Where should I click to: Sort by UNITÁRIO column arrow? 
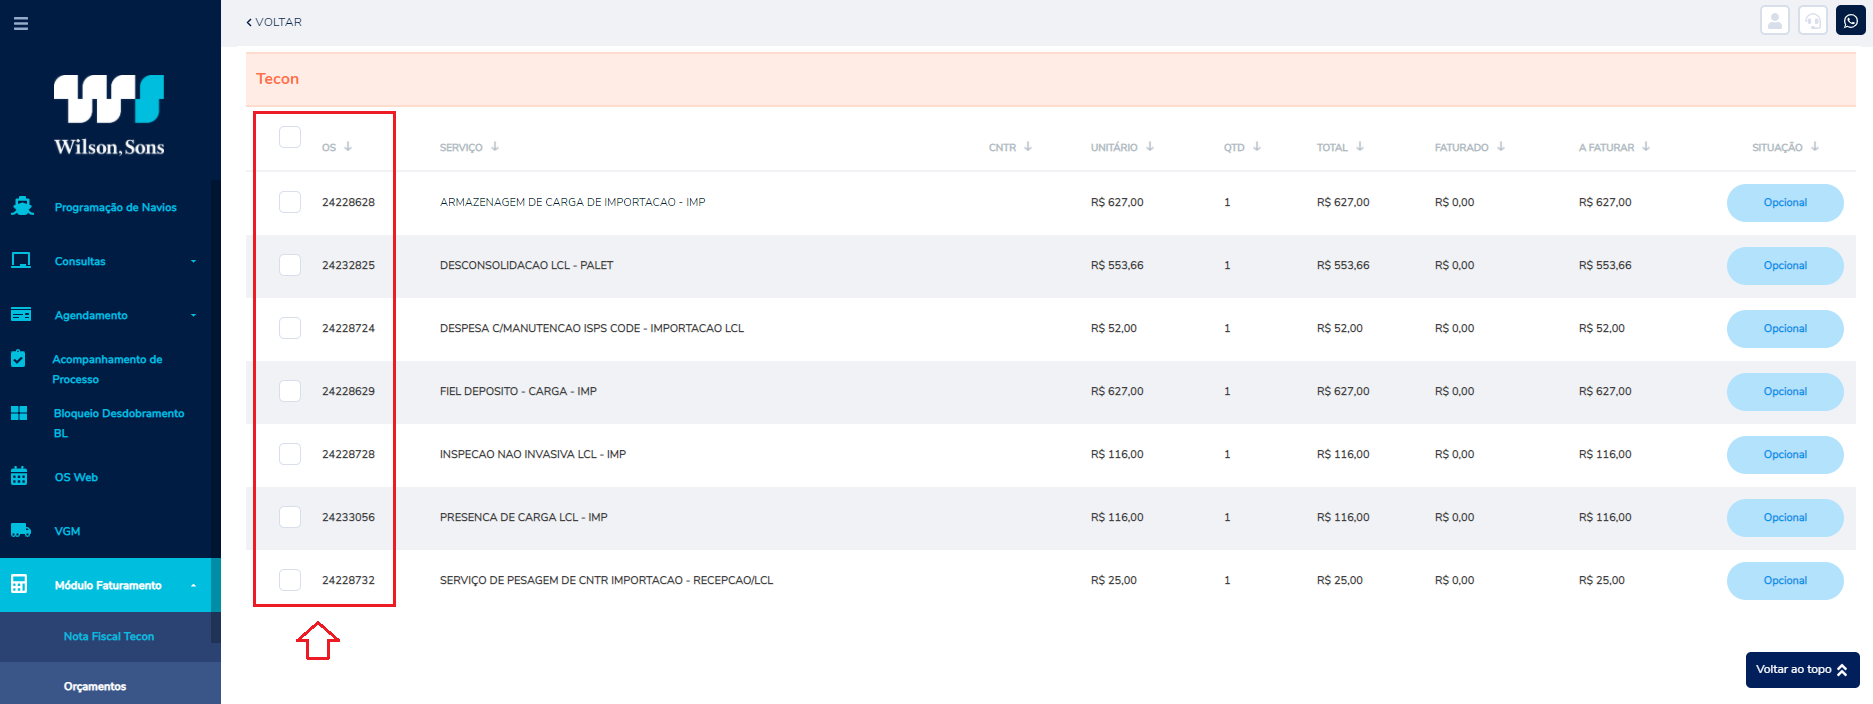[1150, 147]
